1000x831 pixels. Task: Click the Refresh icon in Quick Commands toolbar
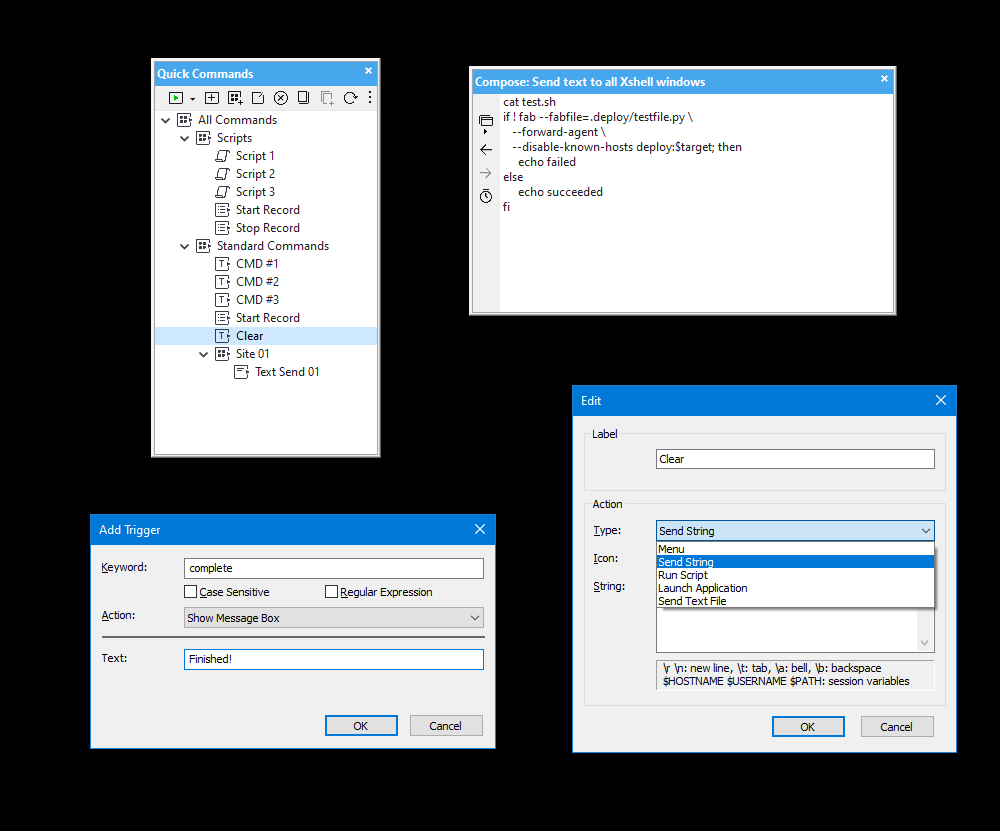point(350,98)
